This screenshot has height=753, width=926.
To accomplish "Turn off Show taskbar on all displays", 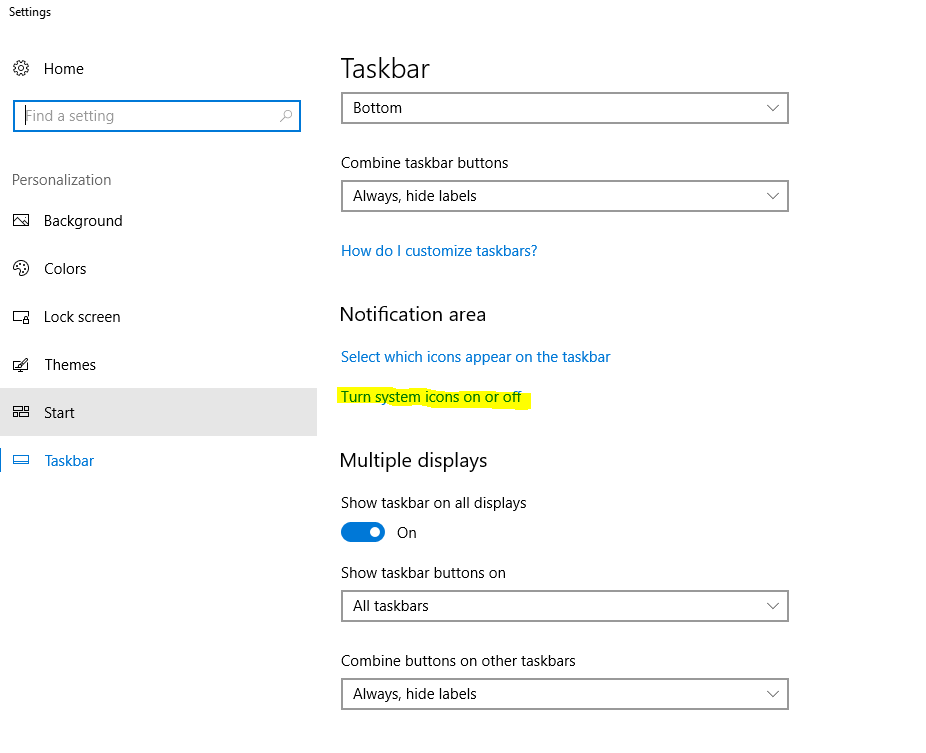I will tap(363, 532).
